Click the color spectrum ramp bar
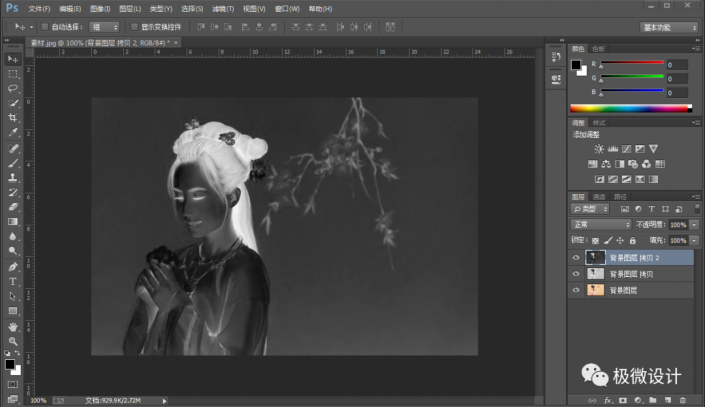Viewport: 705px width, 407px height. pos(629,108)
